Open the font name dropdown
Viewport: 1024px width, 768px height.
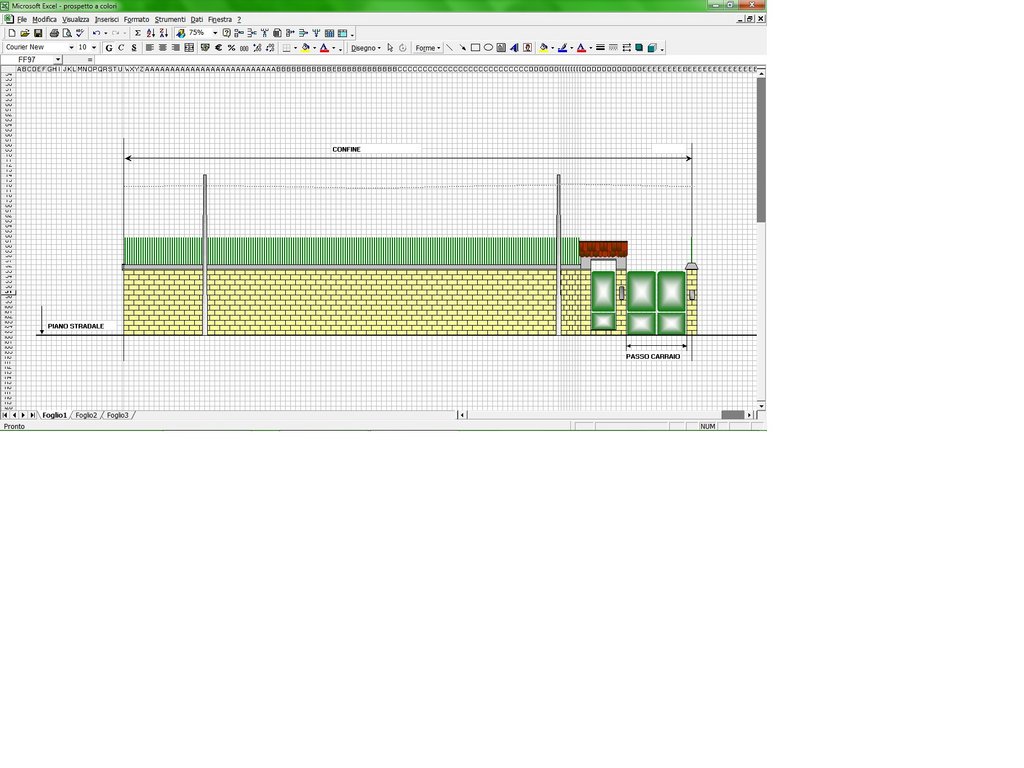point(71,48)
